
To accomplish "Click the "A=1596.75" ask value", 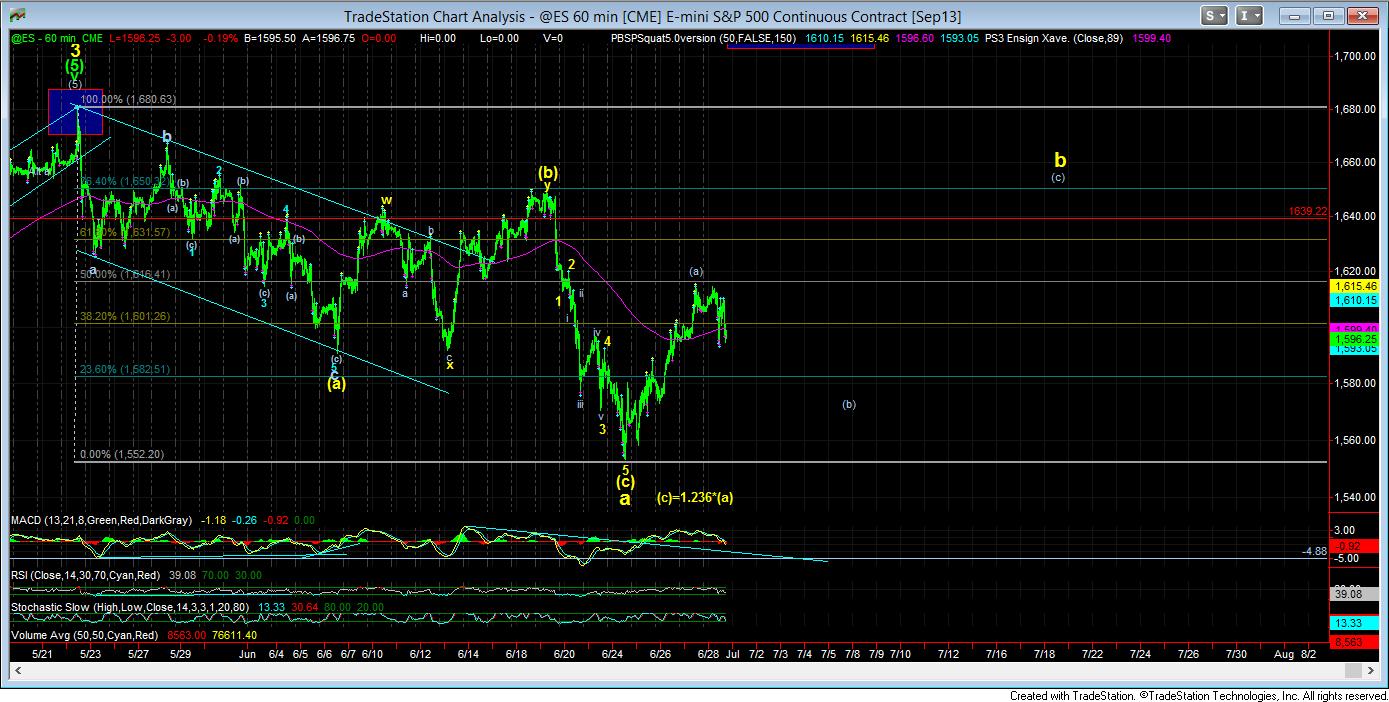I will coord(328,38).
